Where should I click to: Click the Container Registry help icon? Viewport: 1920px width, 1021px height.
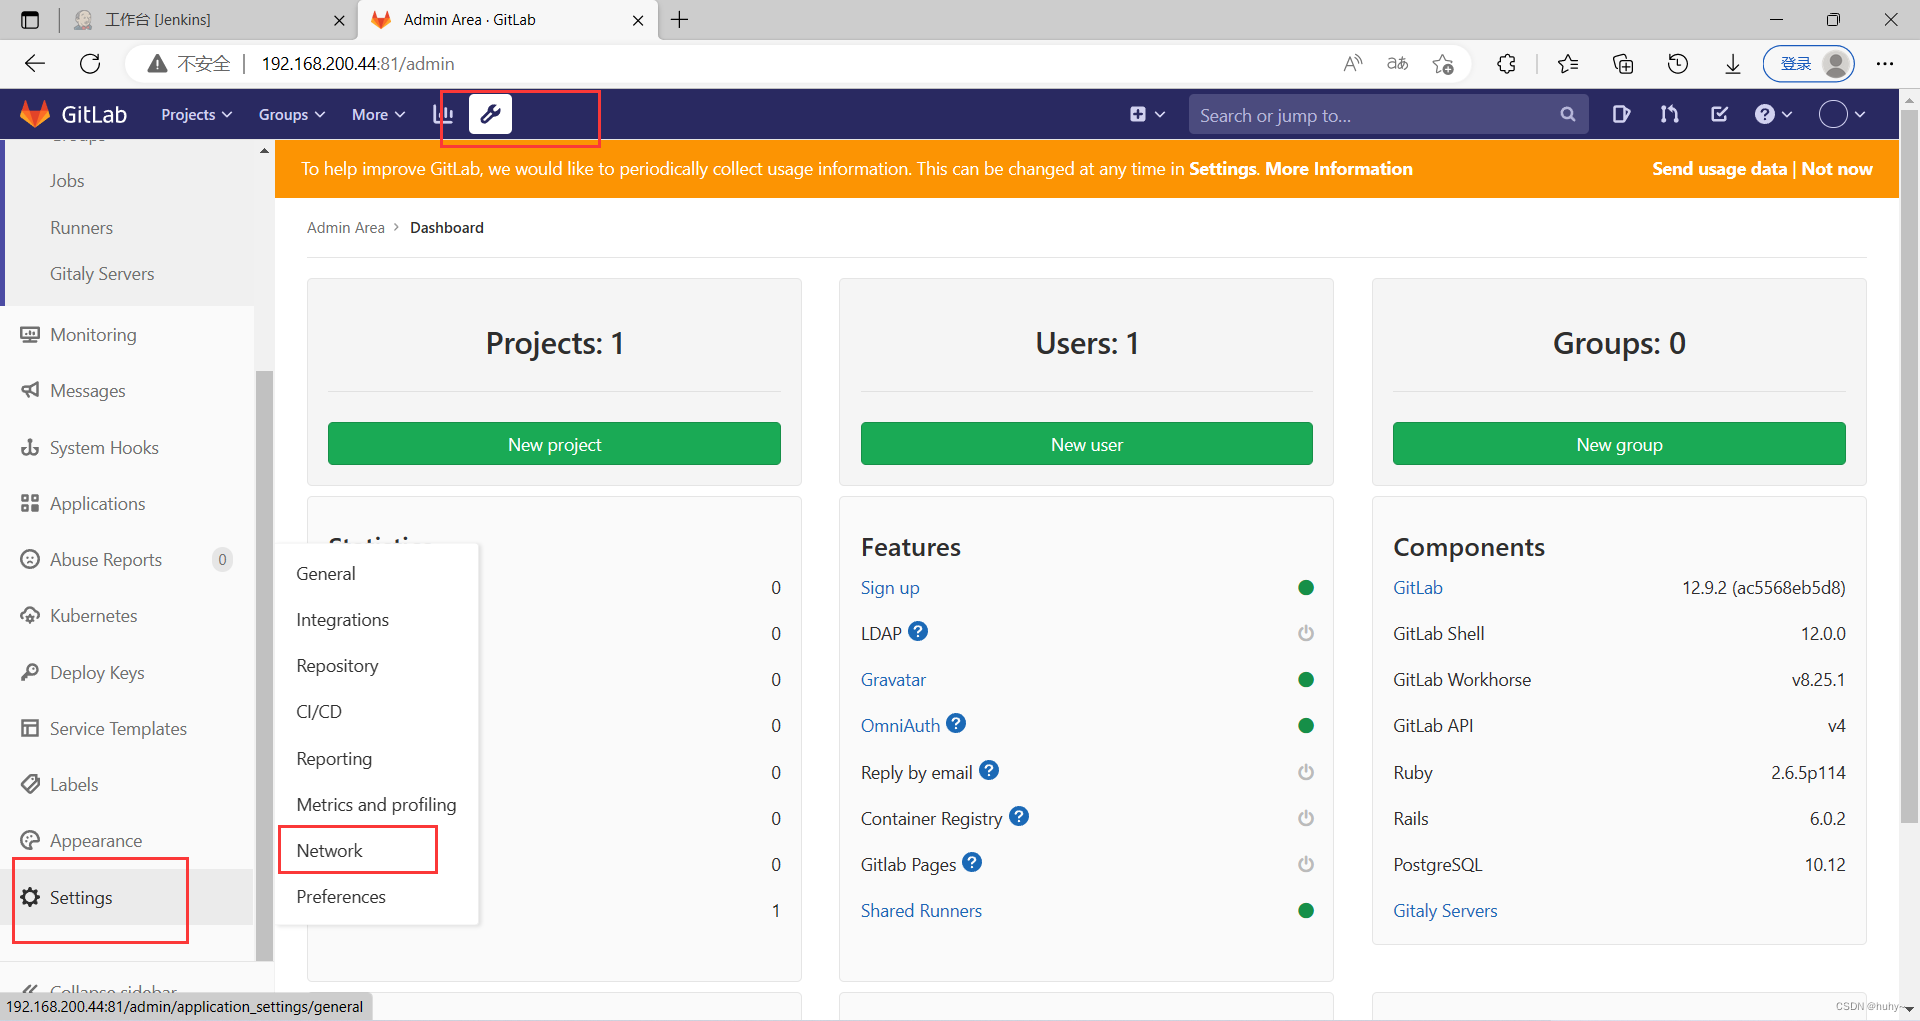click(x=1019, y=816)
